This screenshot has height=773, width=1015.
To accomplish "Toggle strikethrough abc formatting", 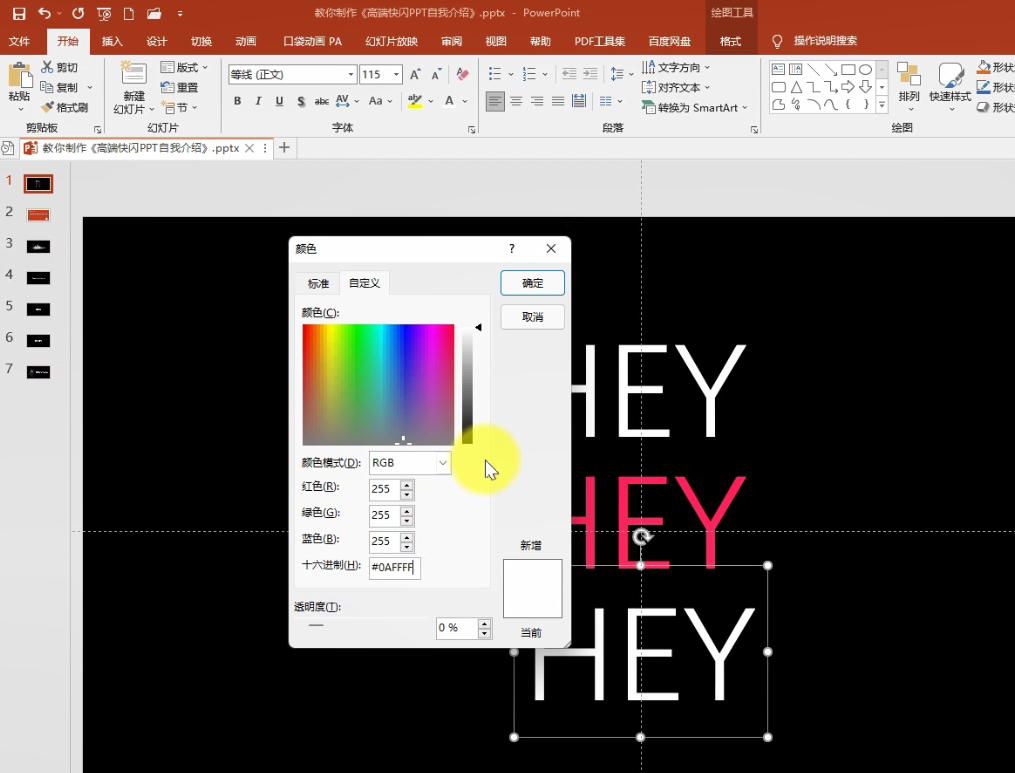I will pyautogui.click(x=321, y=101).
